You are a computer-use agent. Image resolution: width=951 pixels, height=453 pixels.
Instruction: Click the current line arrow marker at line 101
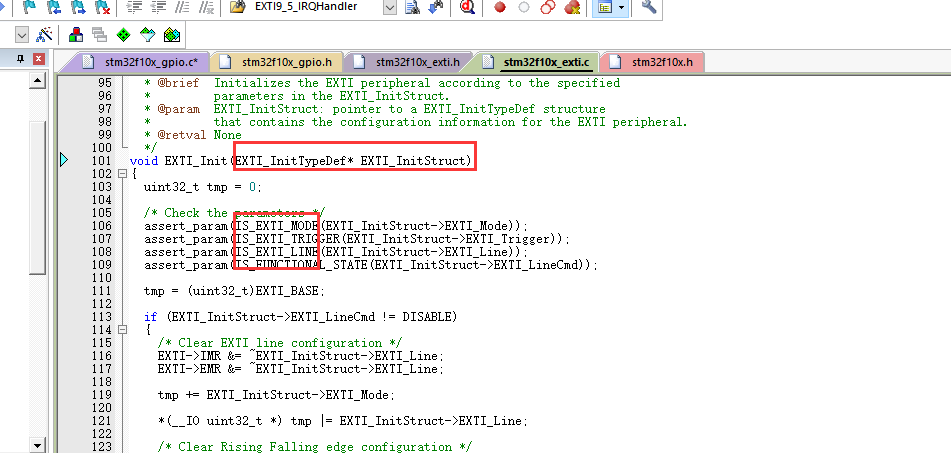pyautogui.click(x=64, y=160)
